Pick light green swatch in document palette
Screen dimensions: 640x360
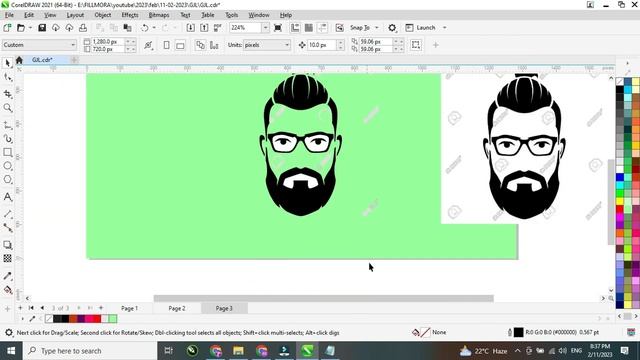click(113, 319)
